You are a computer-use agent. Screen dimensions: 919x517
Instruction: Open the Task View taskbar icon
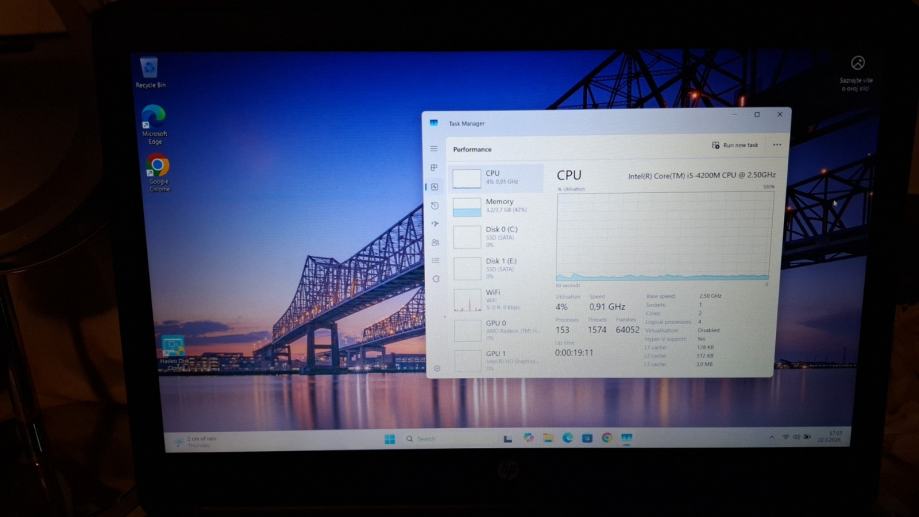pos(508,438)
